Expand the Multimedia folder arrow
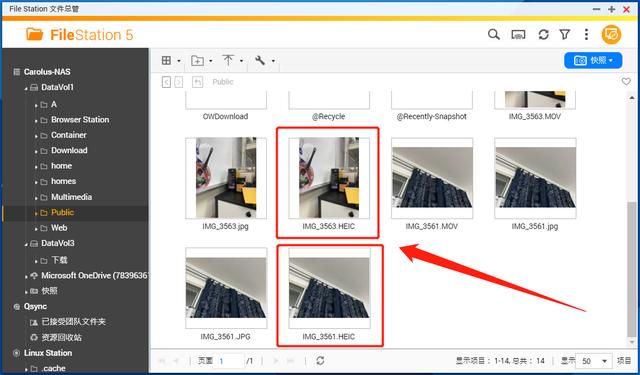Screen dimensions: 640x375 click(36, 198)
